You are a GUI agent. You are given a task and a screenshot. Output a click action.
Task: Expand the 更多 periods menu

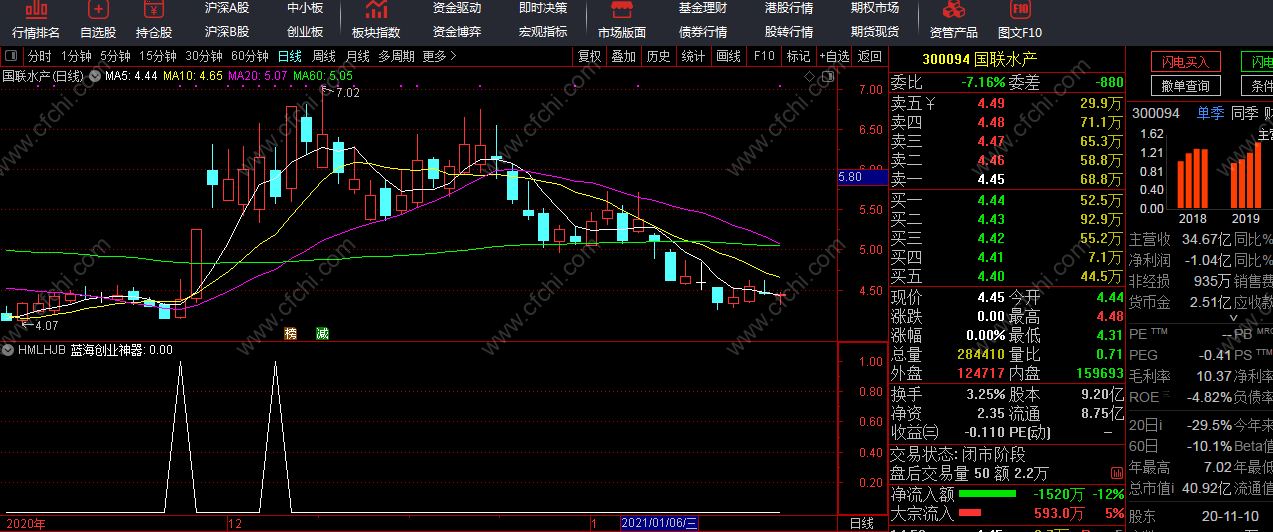(439, 56)
